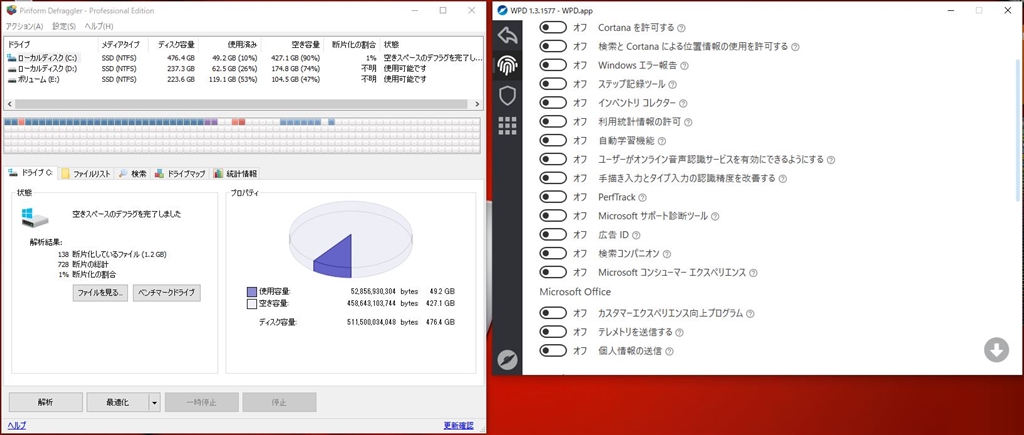Click the 使用容量 color swatch in the legend
Screen dimensions: 1024x435
tap(252, 292)
